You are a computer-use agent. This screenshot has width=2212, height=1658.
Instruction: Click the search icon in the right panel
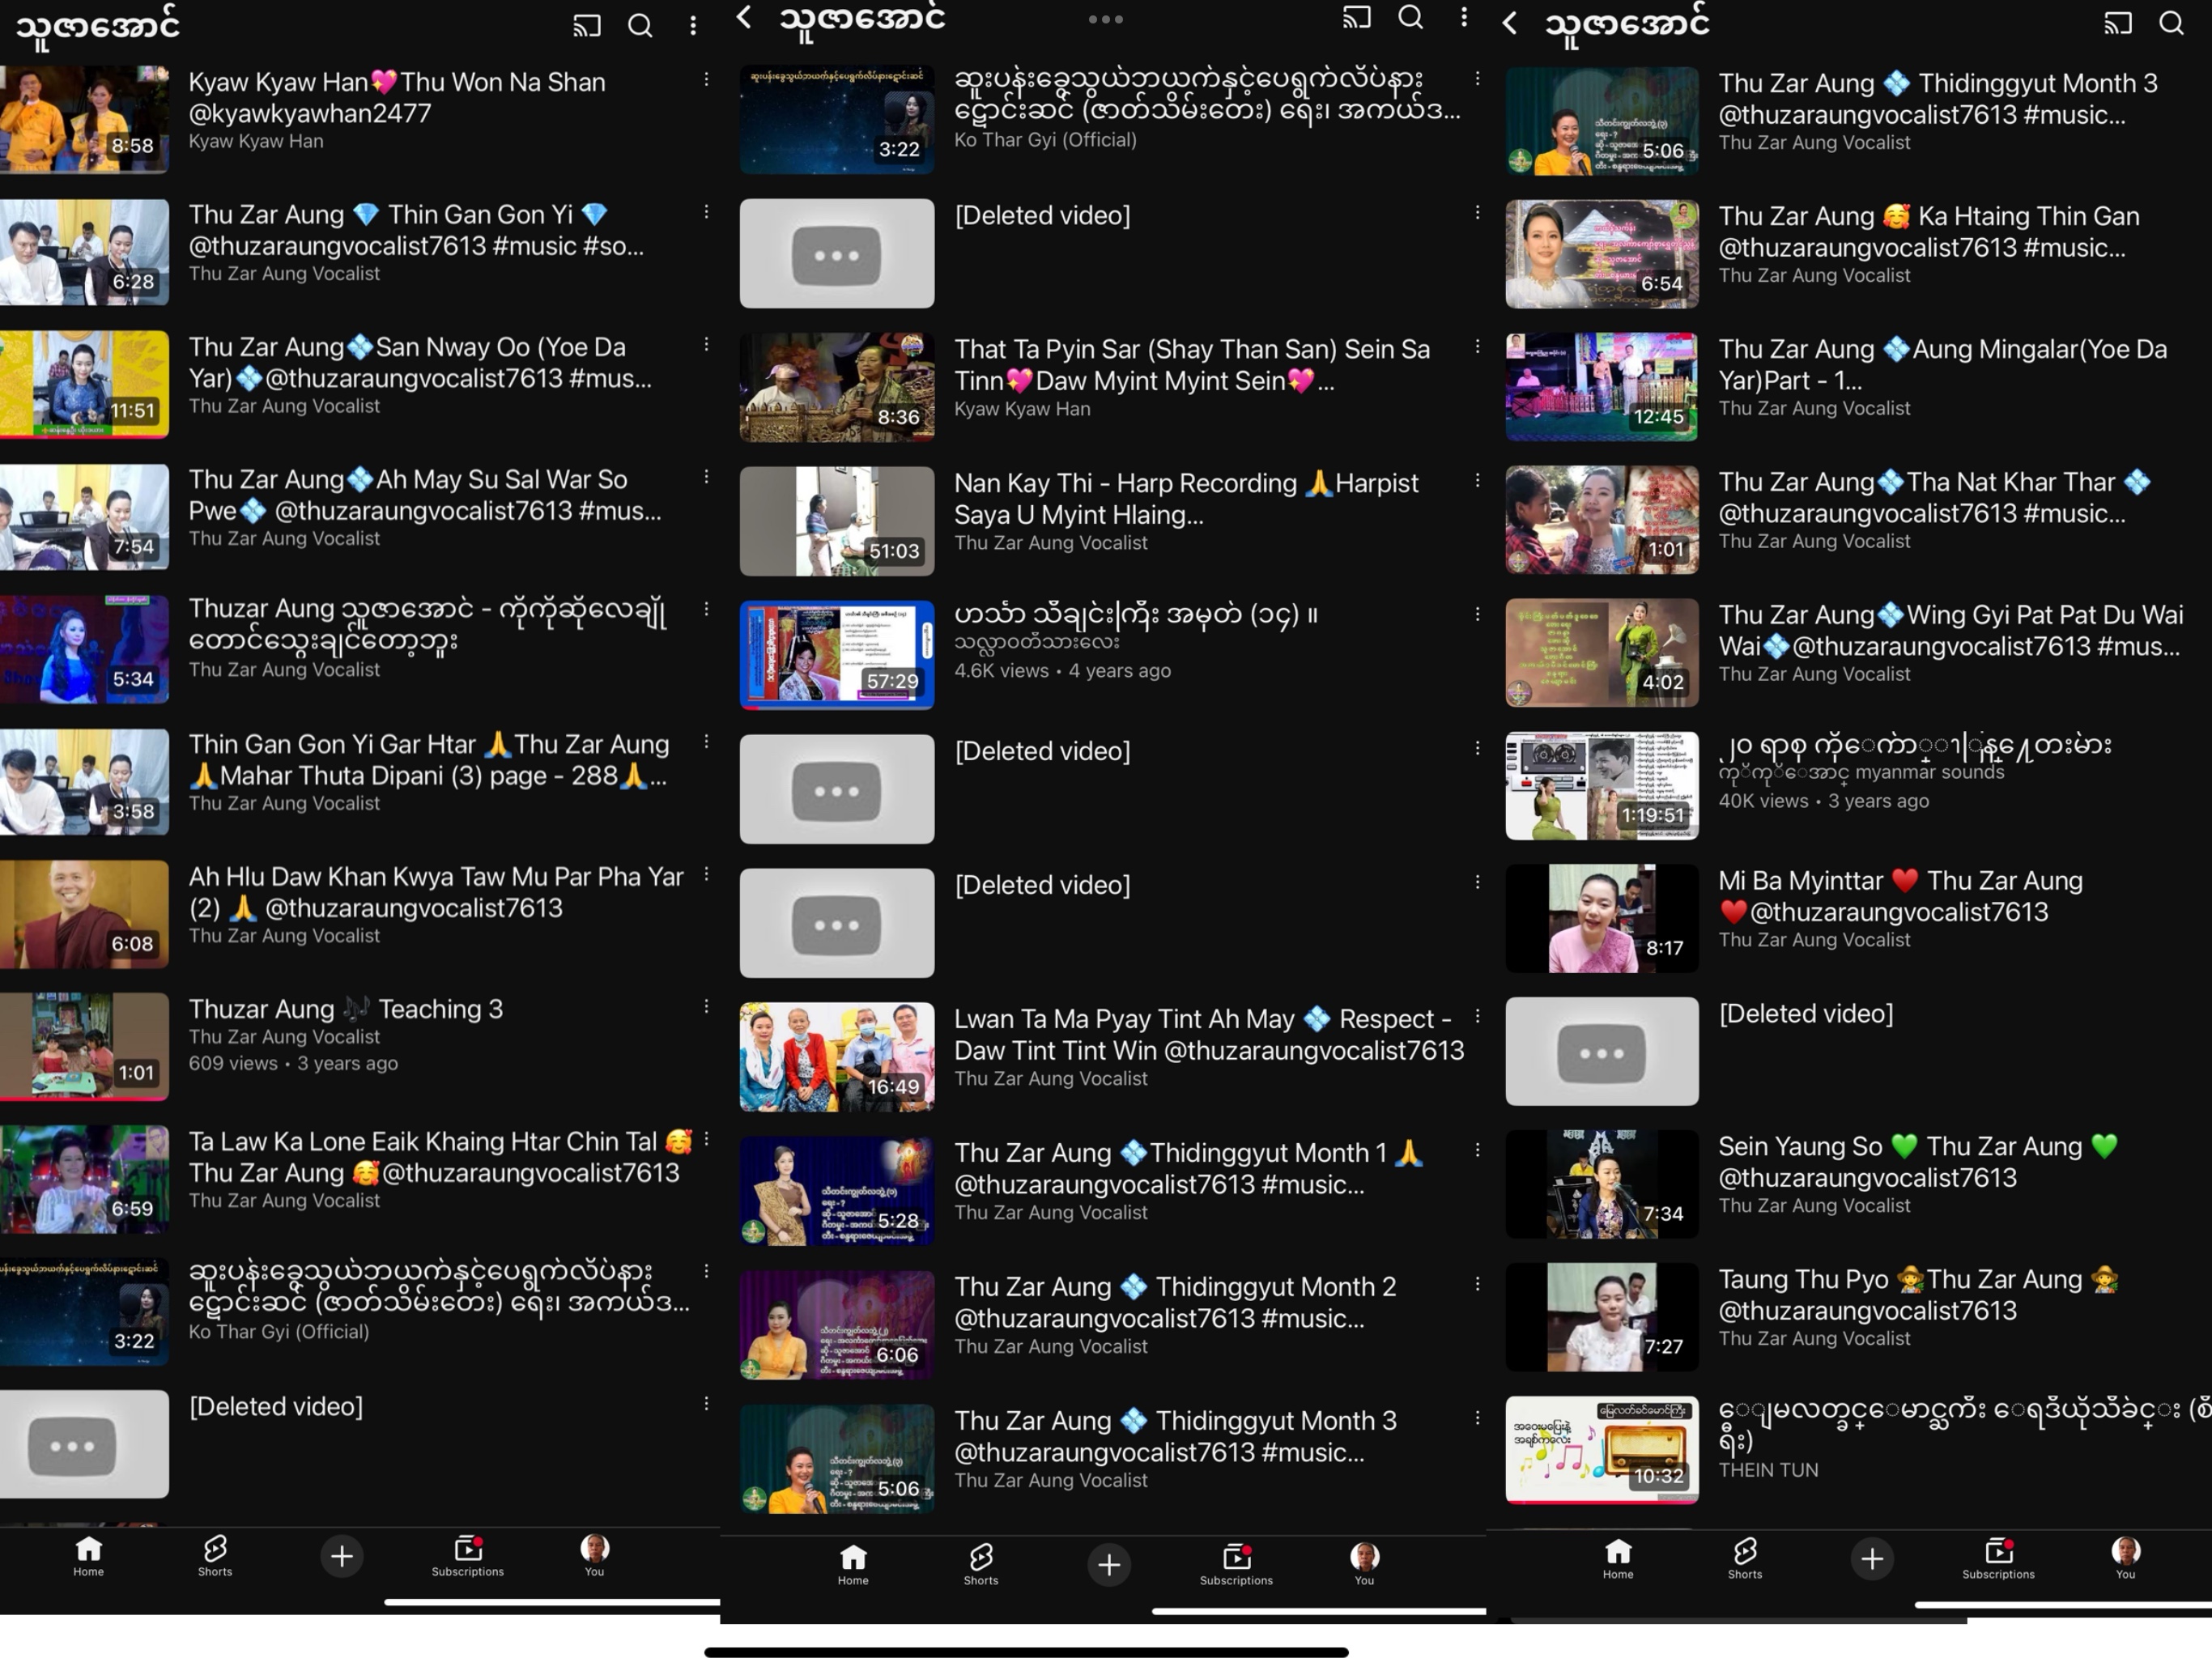[x=2170, y=23]
